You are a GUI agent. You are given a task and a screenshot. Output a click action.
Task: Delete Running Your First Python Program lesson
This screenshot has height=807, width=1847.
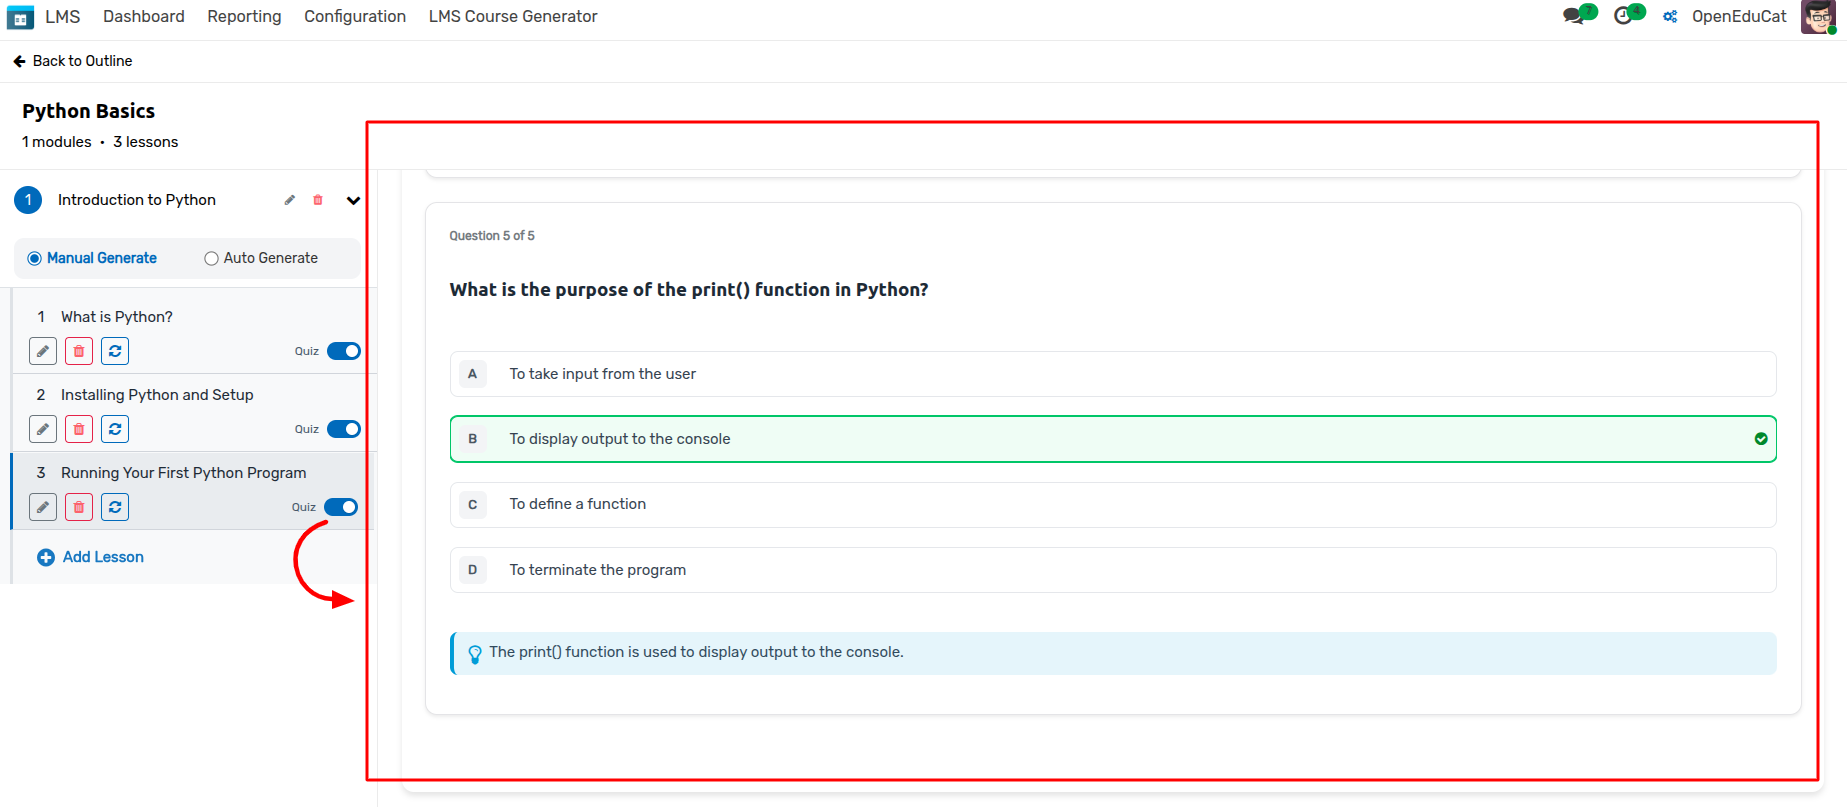[79, 507]
